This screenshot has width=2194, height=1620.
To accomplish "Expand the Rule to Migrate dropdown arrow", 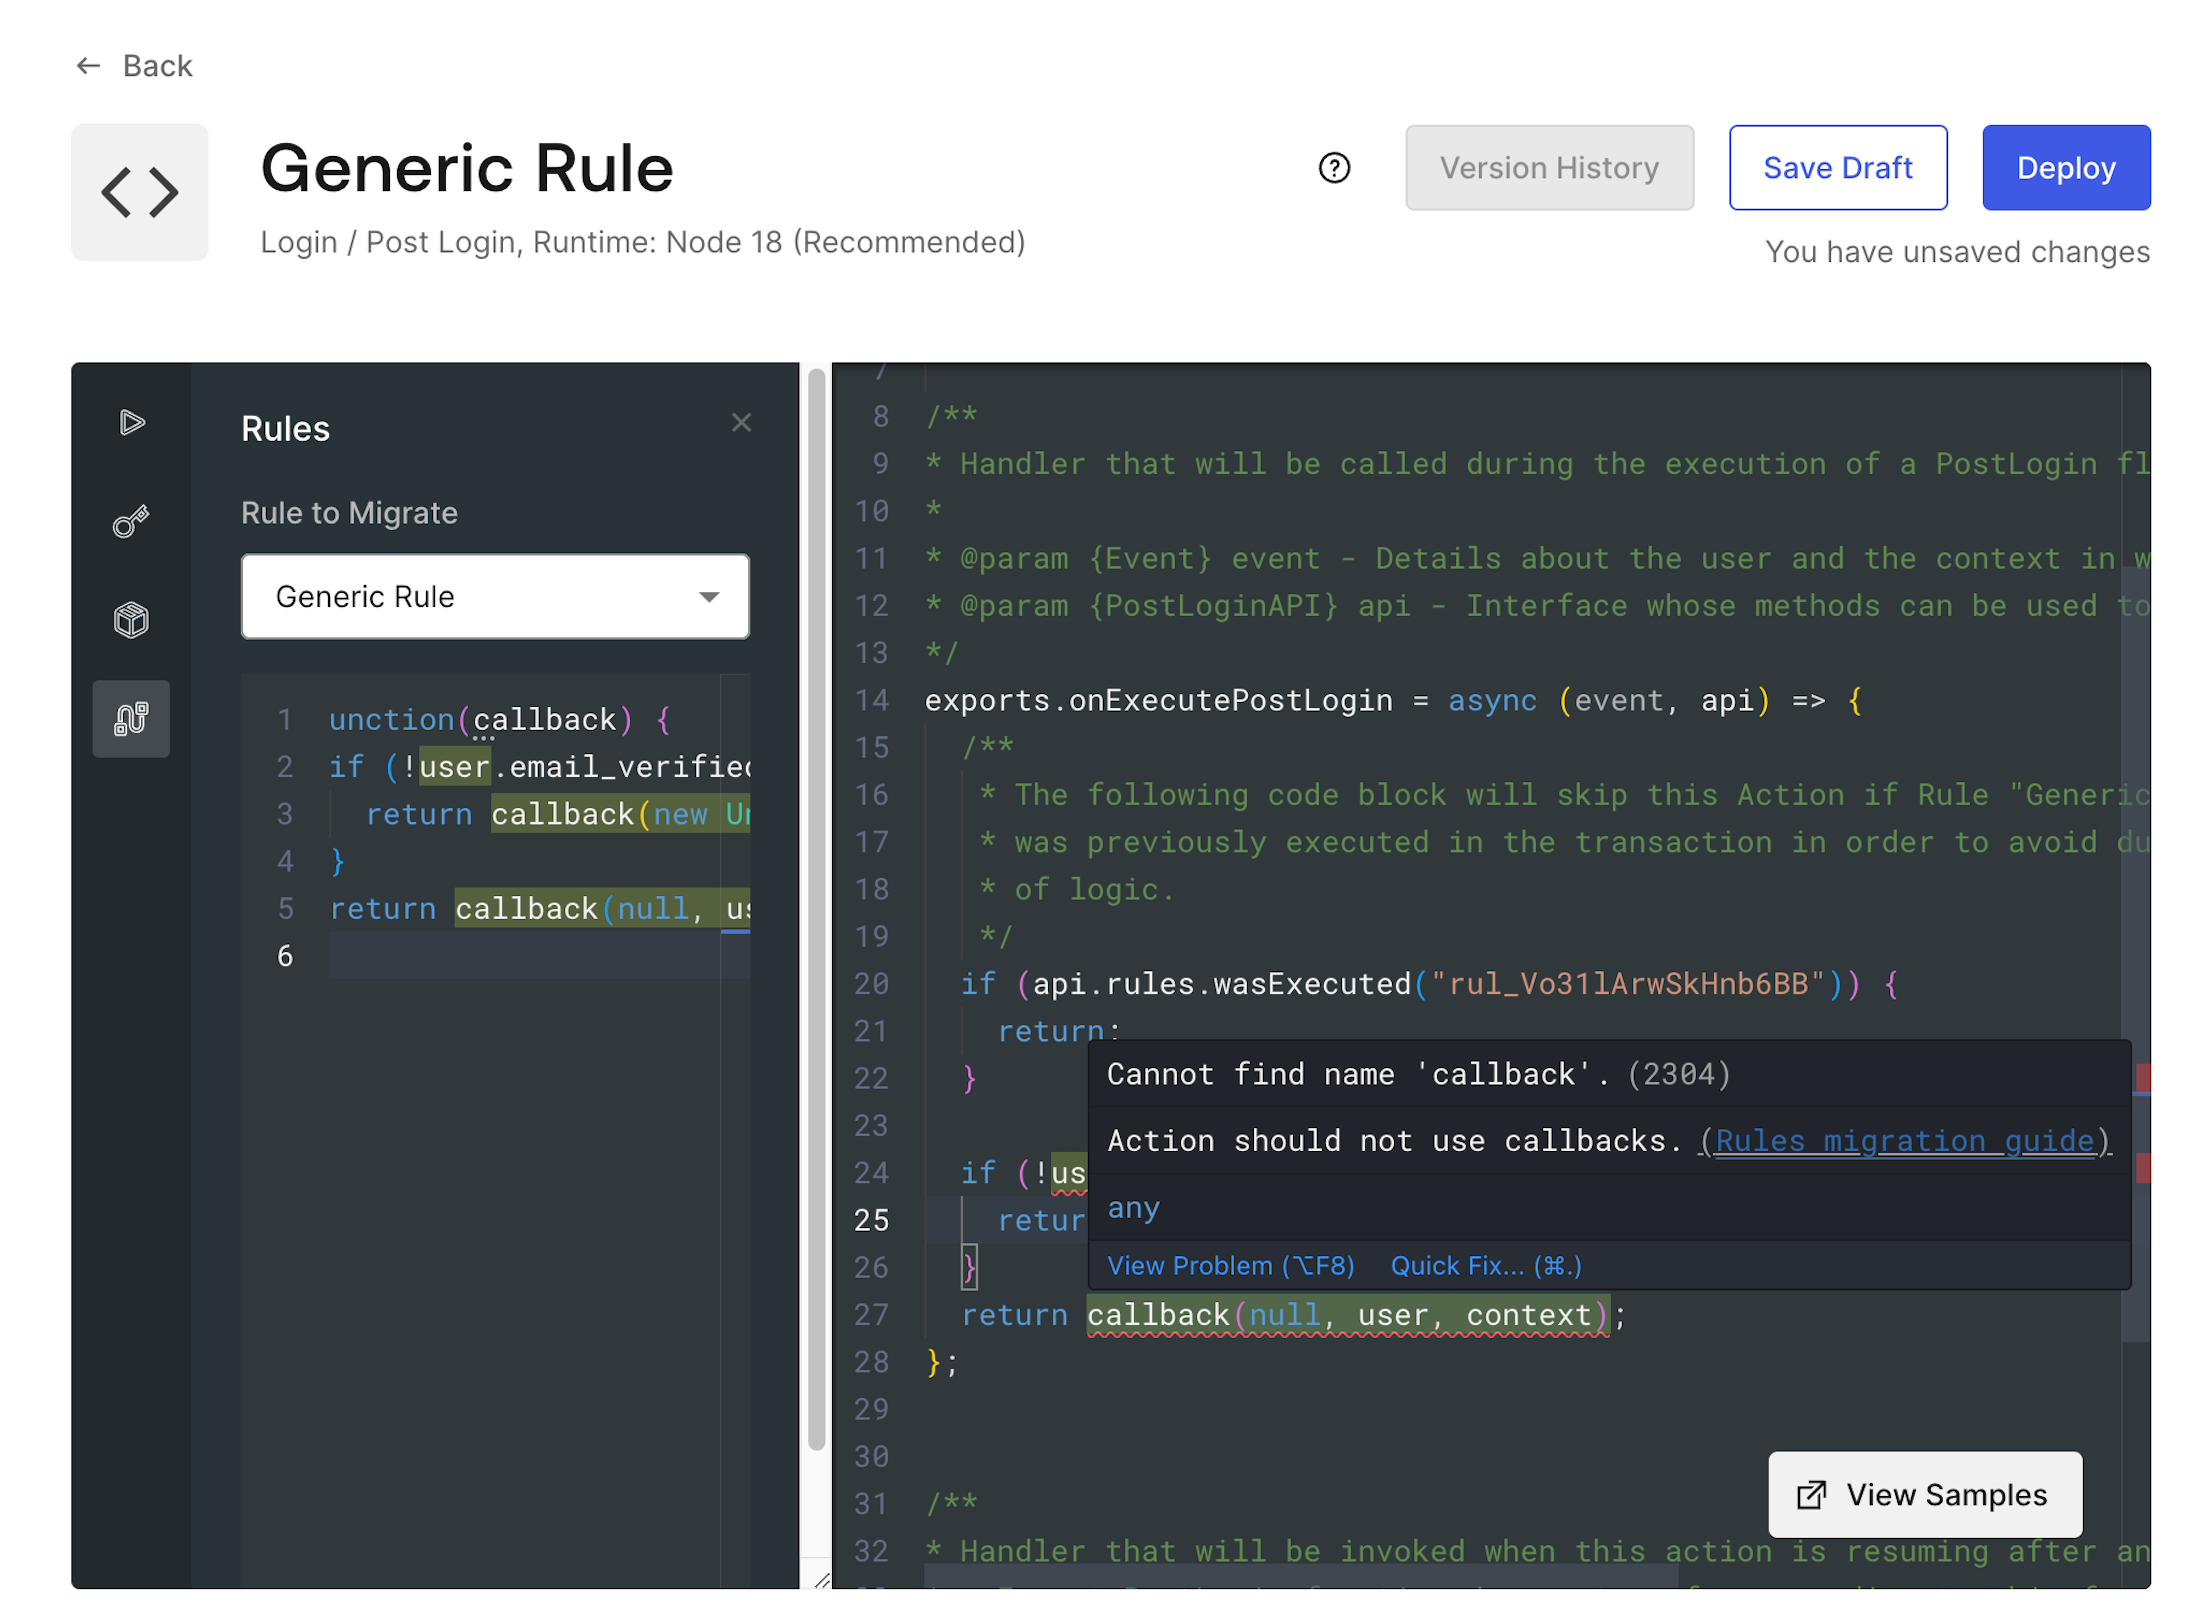I will pos(709,597).
